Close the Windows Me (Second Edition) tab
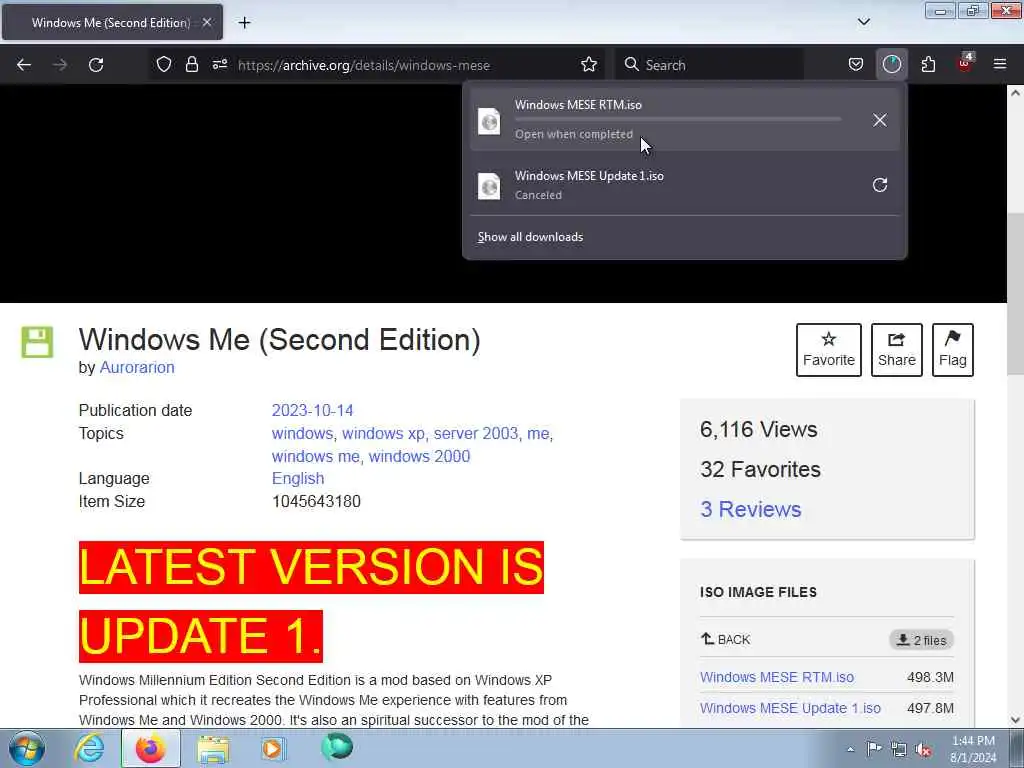Viewport: 1024px width, 768px height. 207,22
